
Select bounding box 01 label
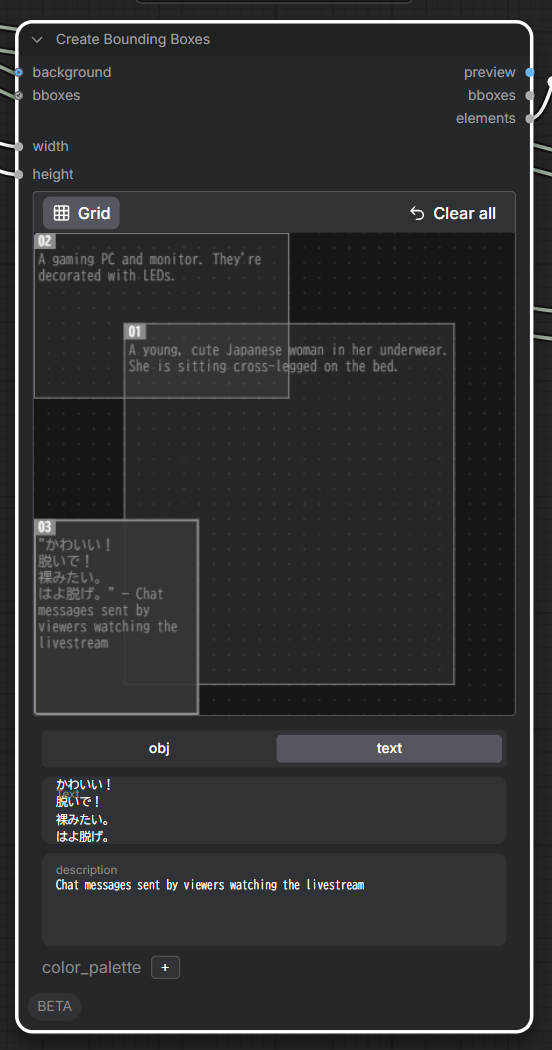pyautogui.click(x=135, y=332)
